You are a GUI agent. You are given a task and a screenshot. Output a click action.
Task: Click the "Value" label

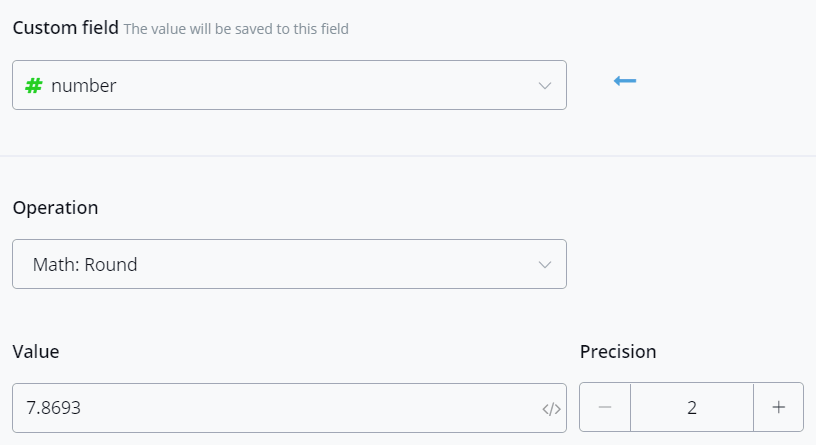coord(36,351)
